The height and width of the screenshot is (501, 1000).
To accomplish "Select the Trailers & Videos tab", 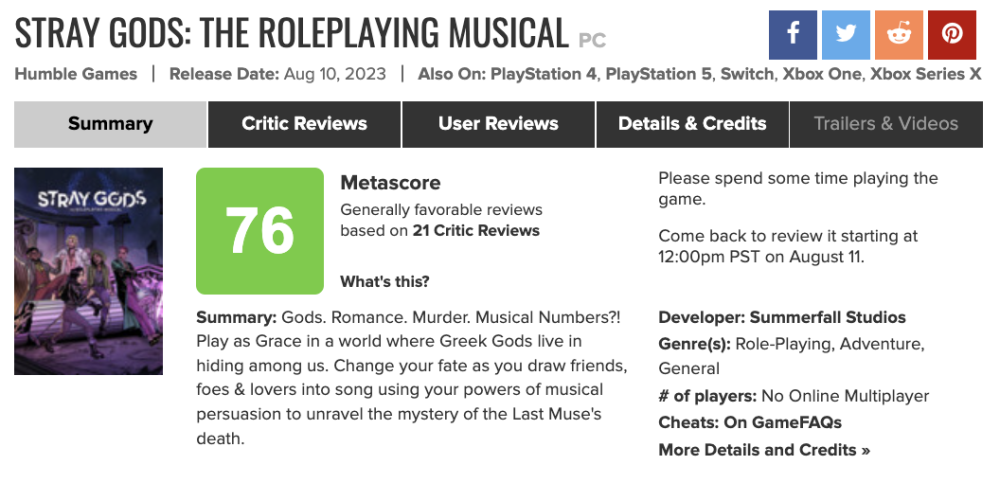I will point(886,124).
